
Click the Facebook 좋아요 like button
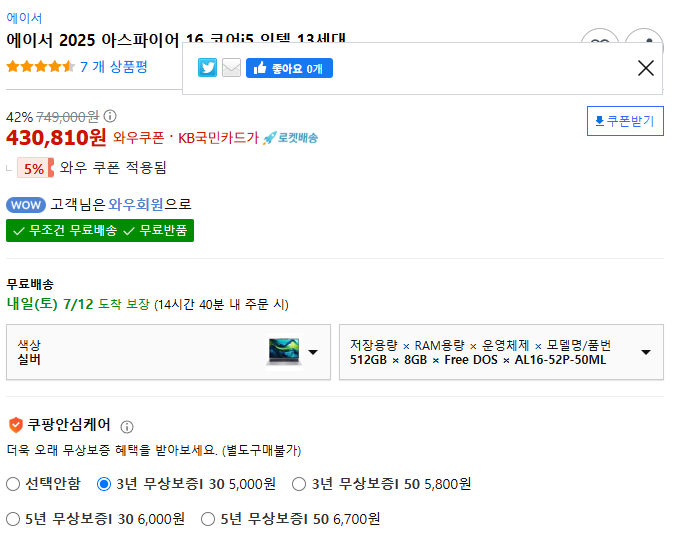(289, 68)
